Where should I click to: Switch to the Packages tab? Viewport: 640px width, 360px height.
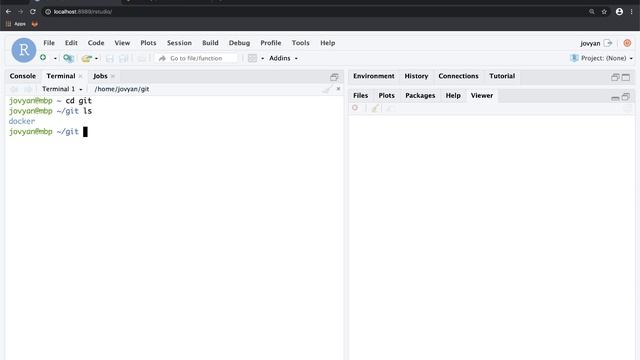420,96
